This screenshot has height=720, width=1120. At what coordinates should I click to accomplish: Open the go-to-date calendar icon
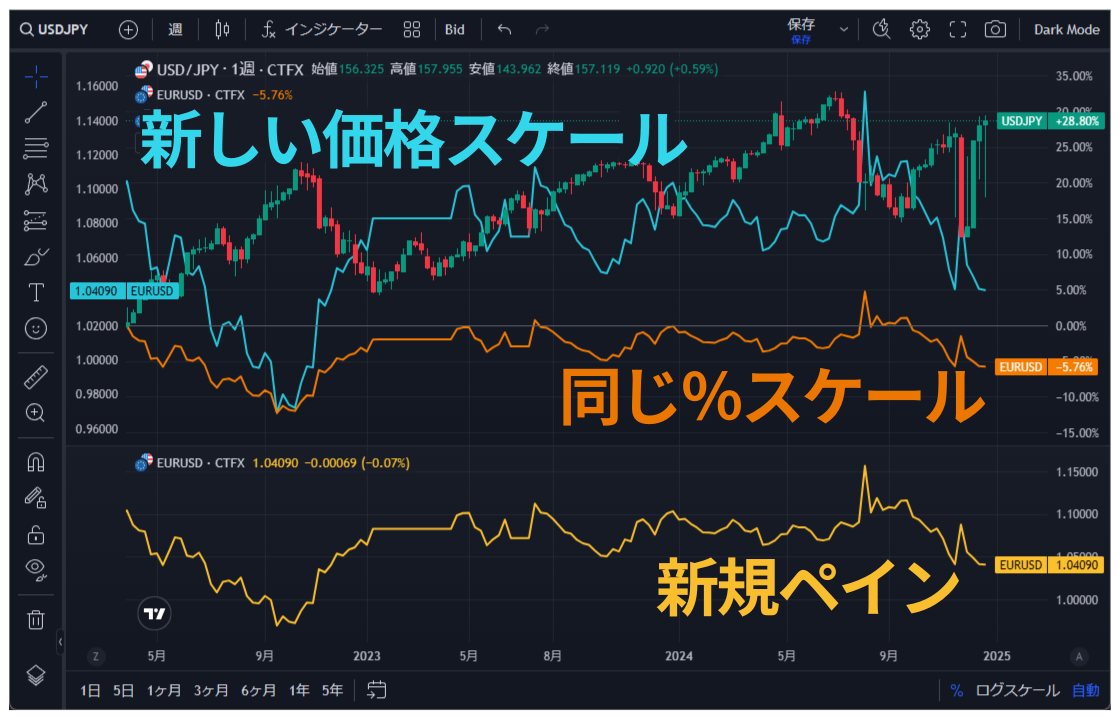pyautogui.click(x=376, y=690)
